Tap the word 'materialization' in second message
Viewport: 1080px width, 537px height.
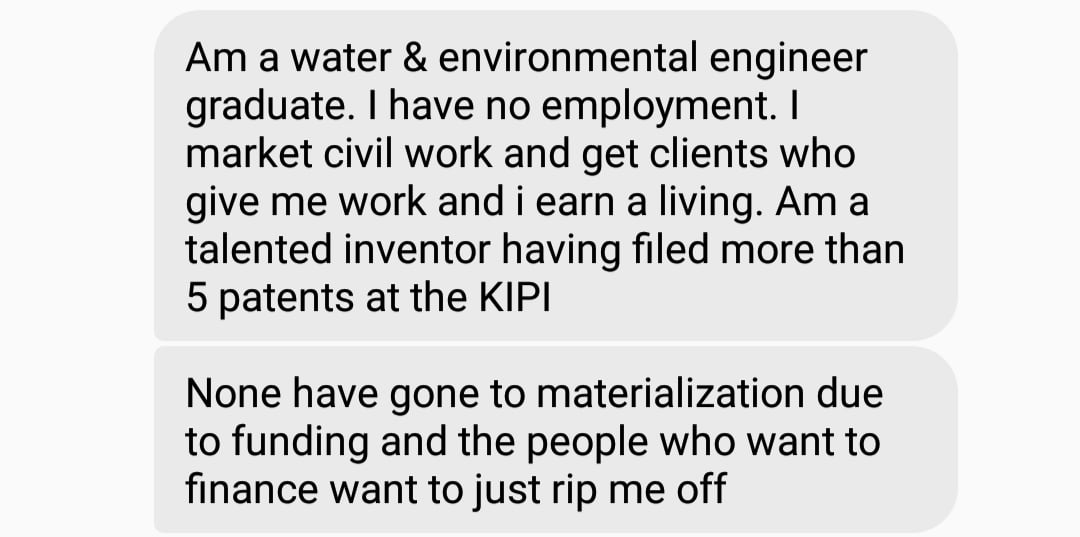669,393
